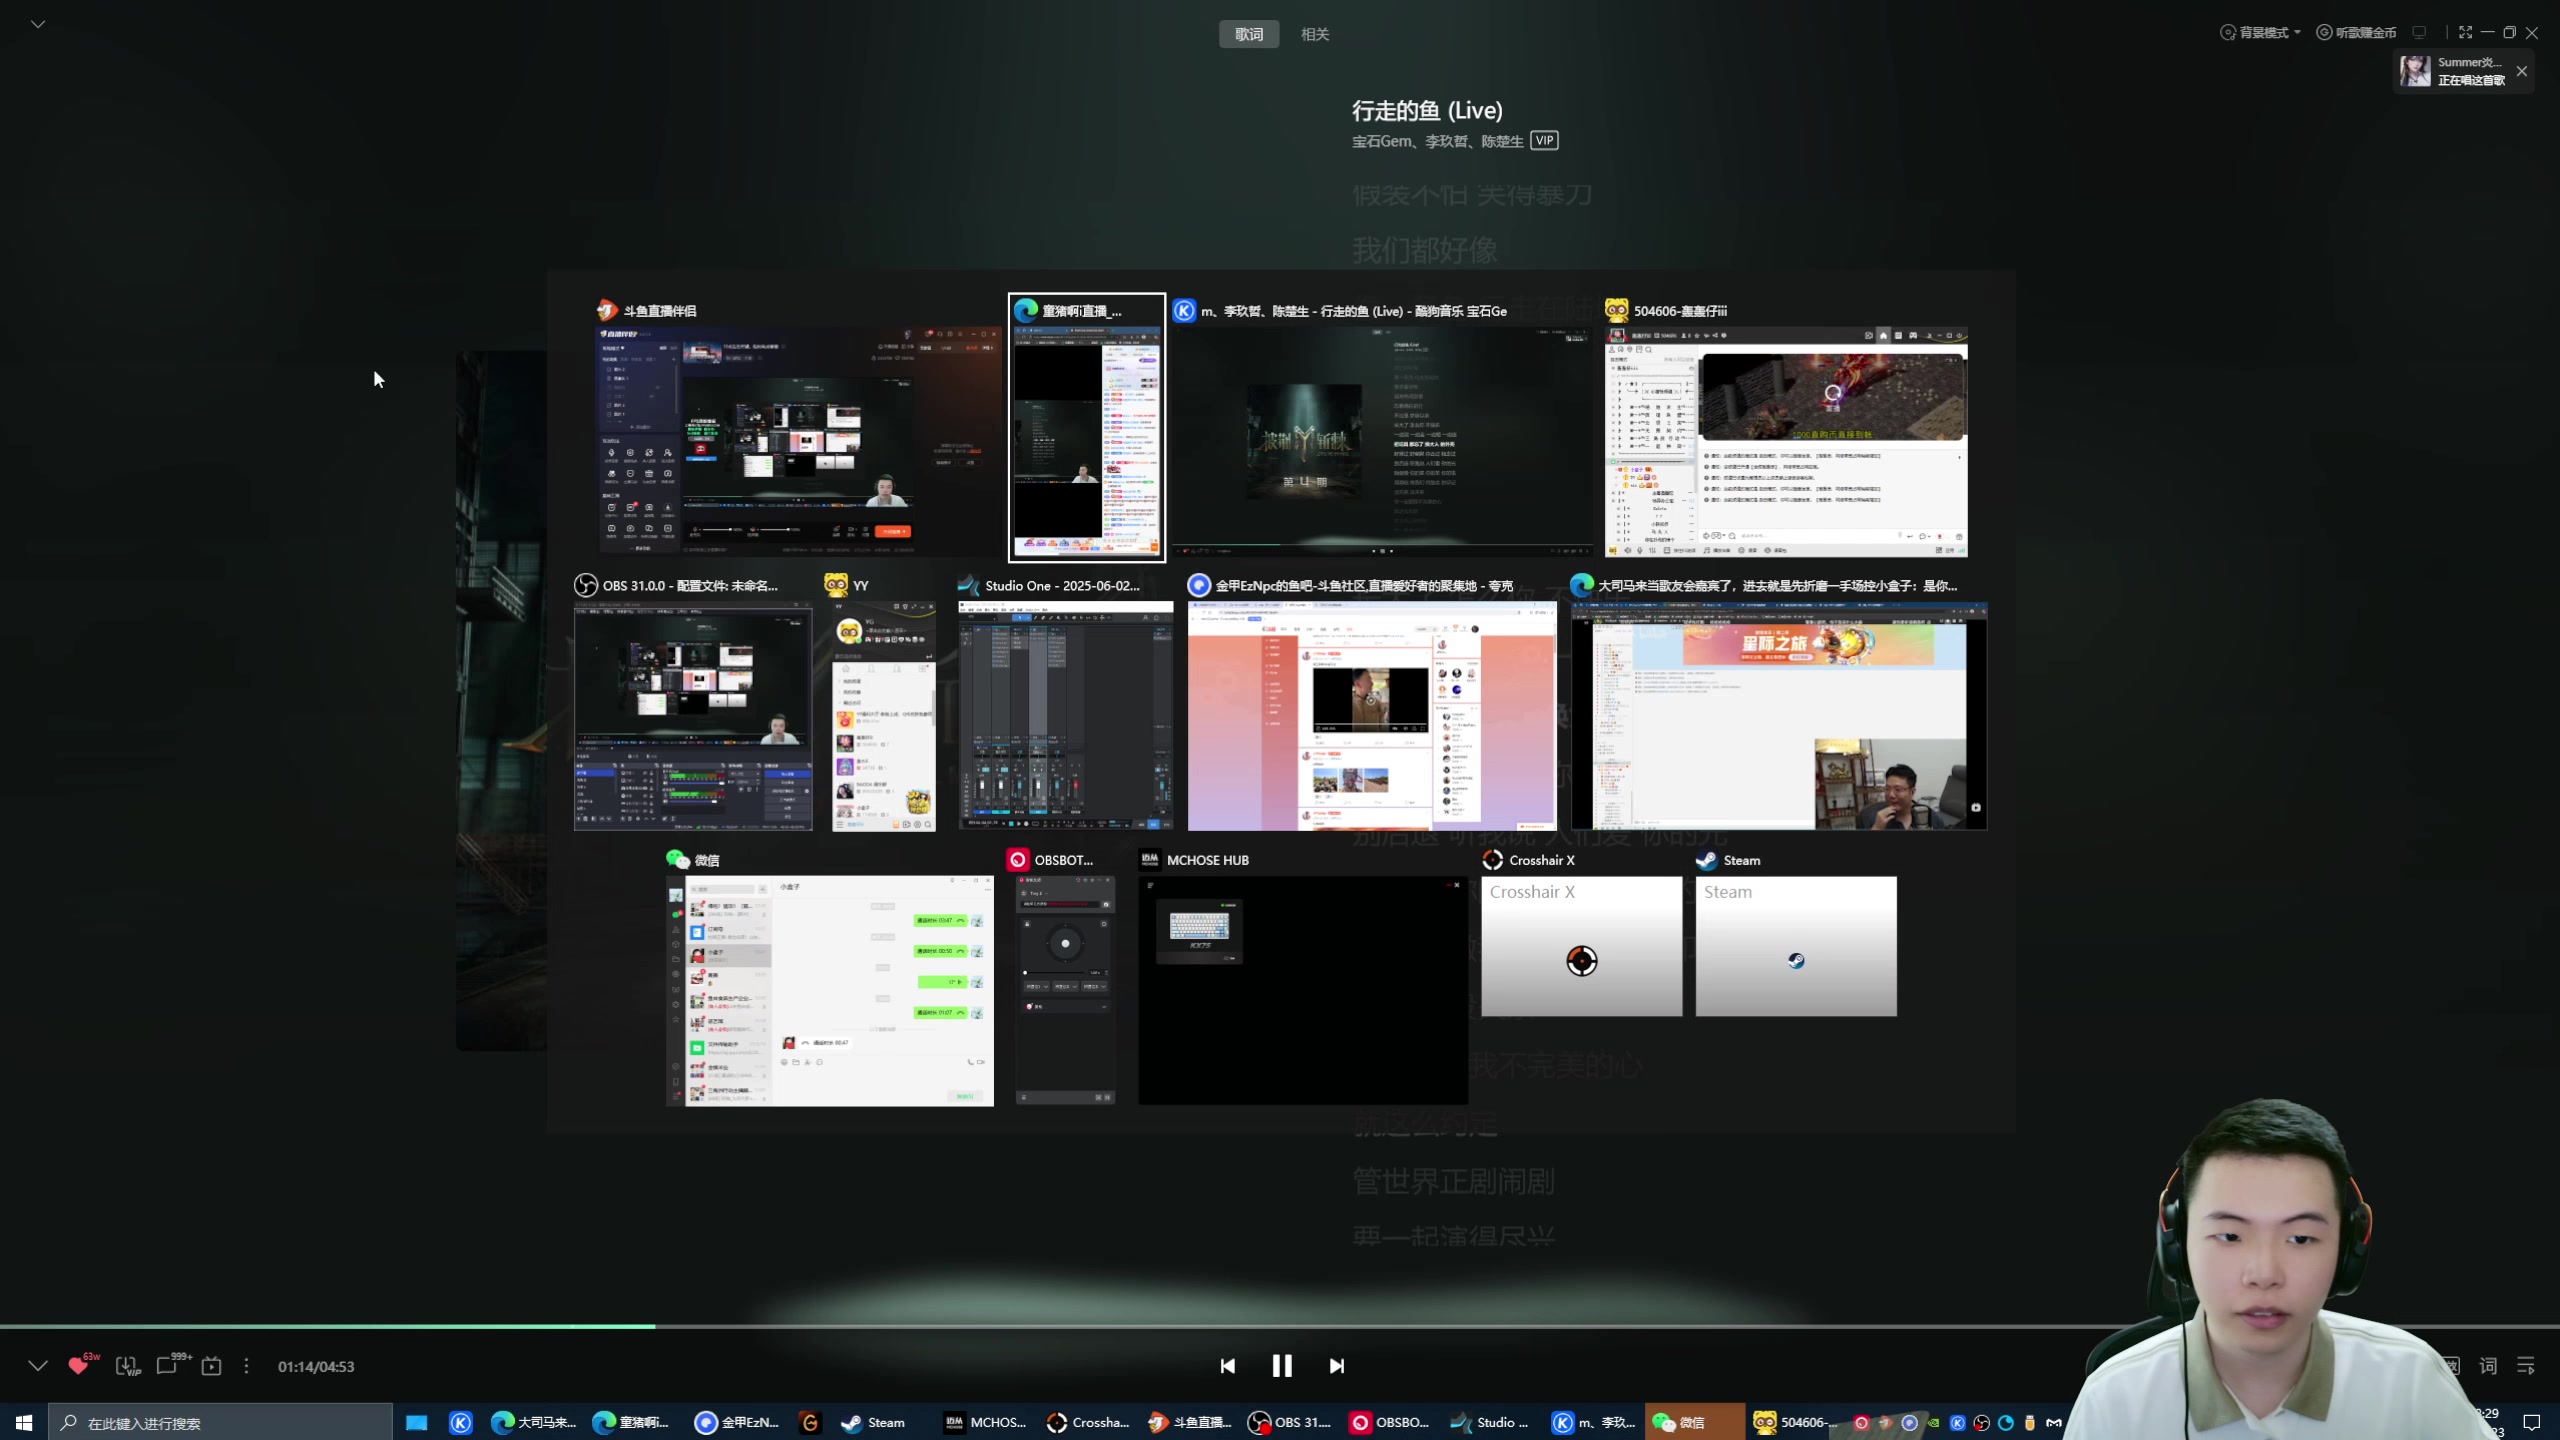
Task: Switch to the 歌词 lyrics tab
Action: pyautogui.click(x=1249, y=34)
